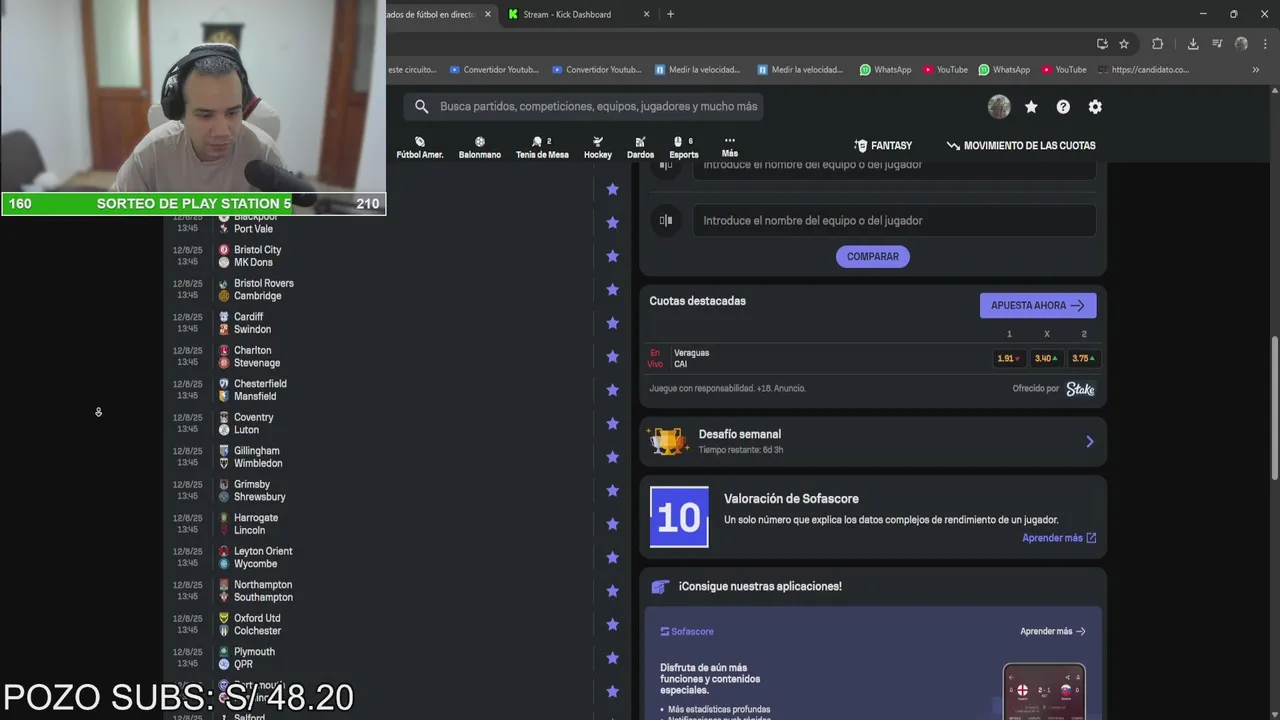Open the Chrome media control icon
This screenshot has width=1280, height=720.
[x=1217, y=44]
